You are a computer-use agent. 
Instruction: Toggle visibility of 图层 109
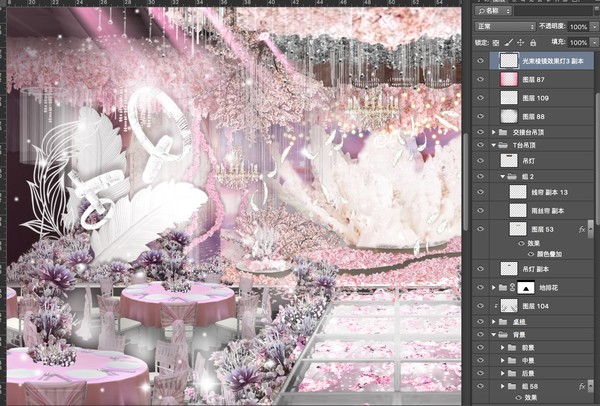(x=481, y=98)
